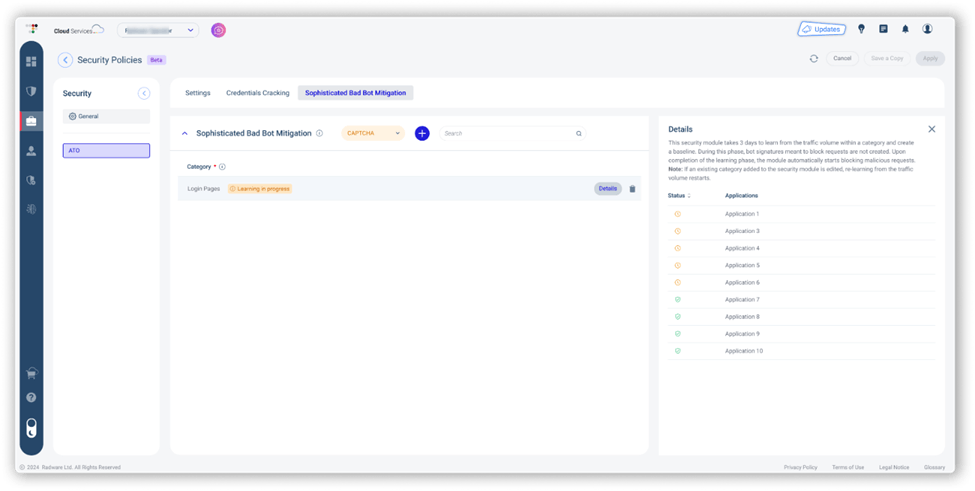Click the blue plus add category button

422,133
